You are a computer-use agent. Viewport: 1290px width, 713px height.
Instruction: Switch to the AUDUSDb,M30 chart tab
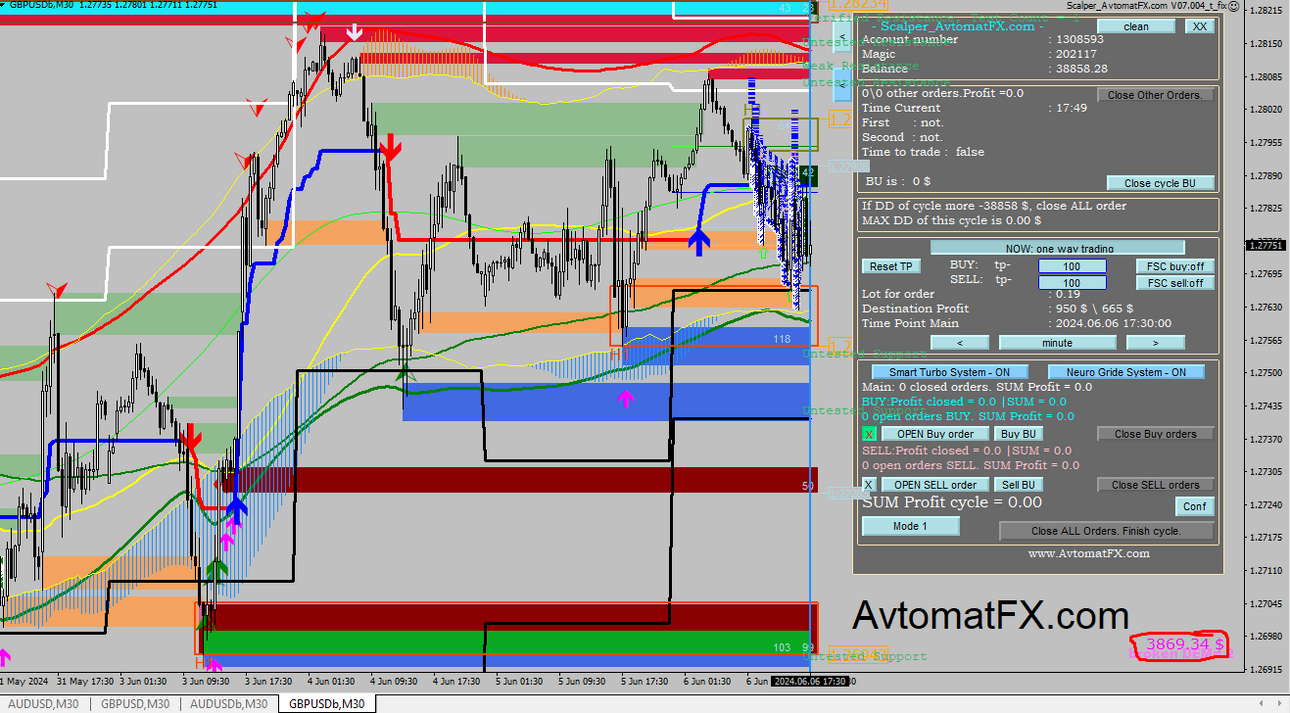tap(229, 704)
